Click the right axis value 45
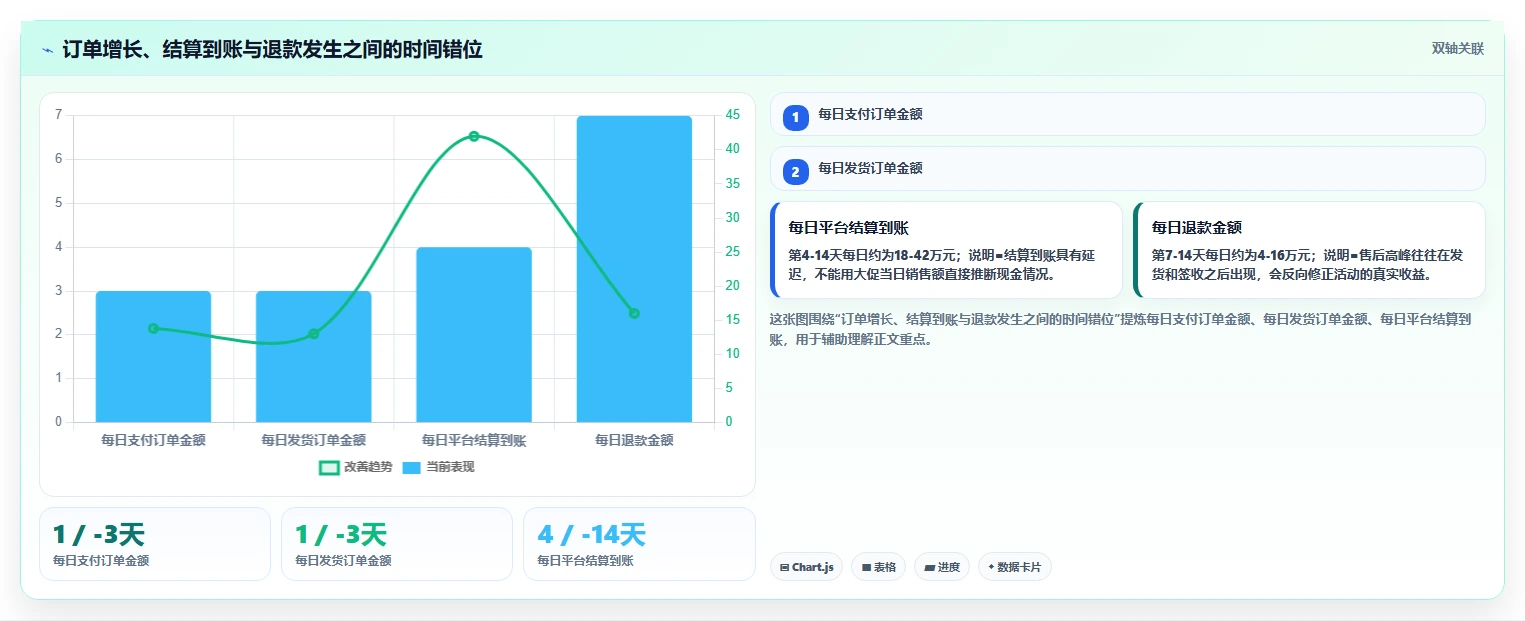This screenshot has width=1525, height=621. (x=732, y=115)
